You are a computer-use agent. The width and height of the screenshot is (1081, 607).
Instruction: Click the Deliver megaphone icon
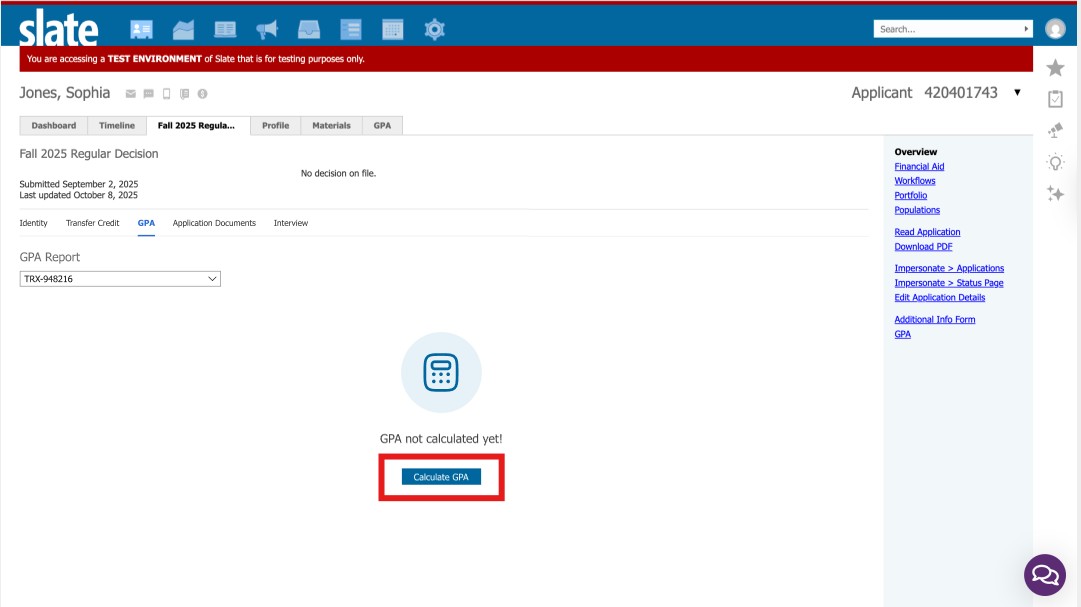click(266, 29)
